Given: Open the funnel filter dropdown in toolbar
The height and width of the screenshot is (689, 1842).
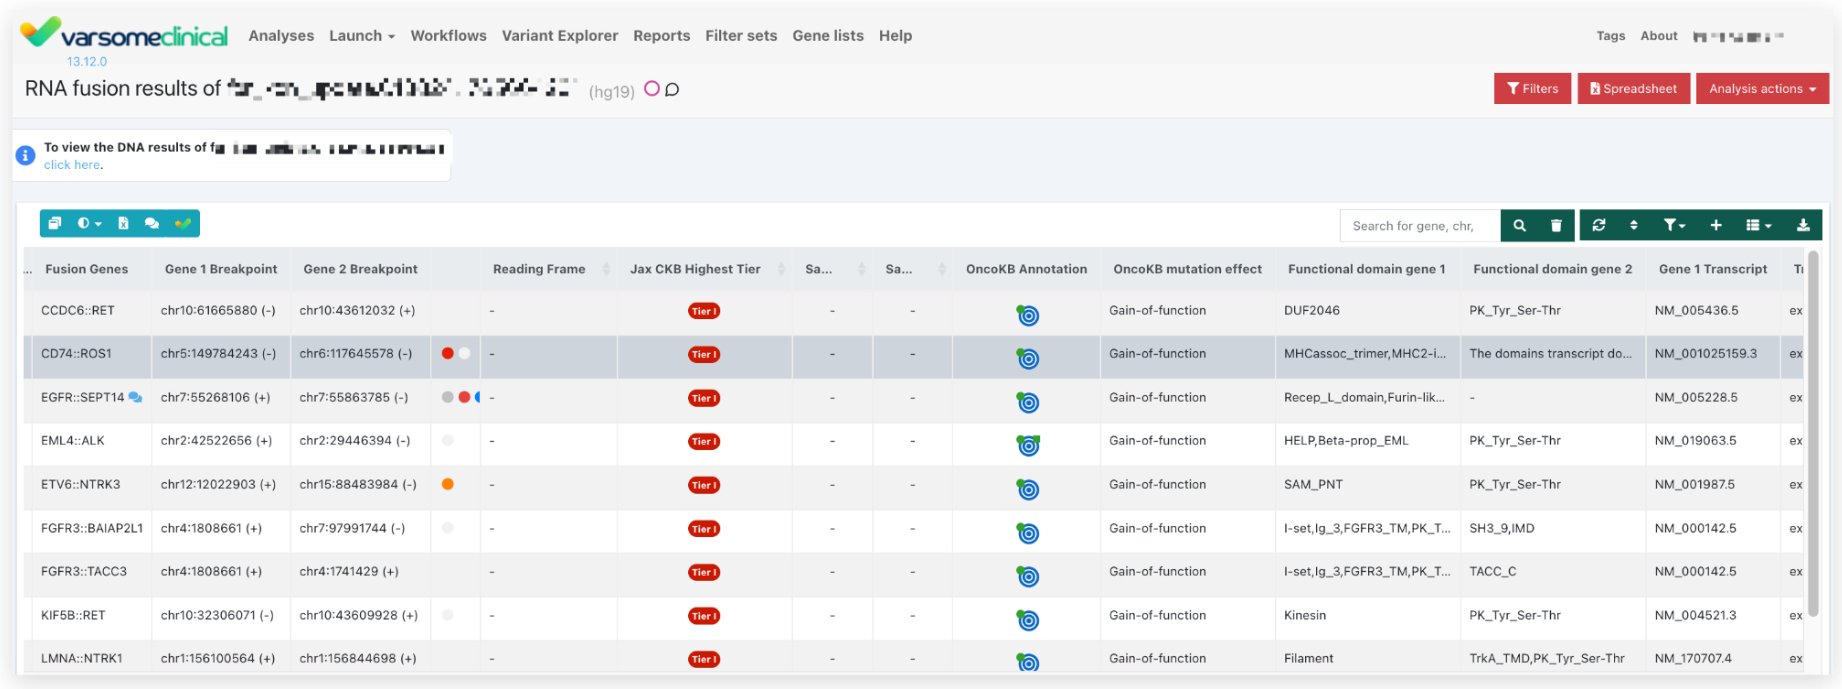Looking at the screenshot, I should (1673, 226).
